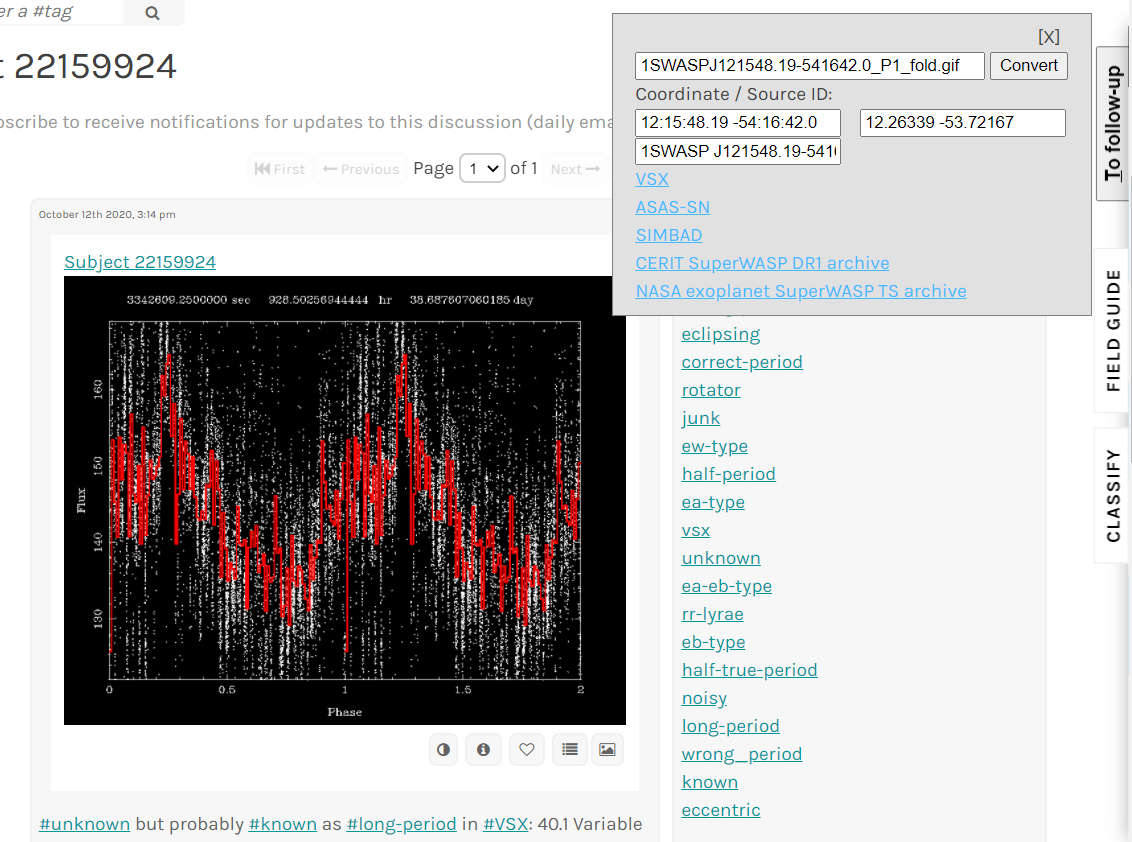This screenshot has width=1132, height=842.
Task: Select the known tag in sidebar
Action: 710,782
